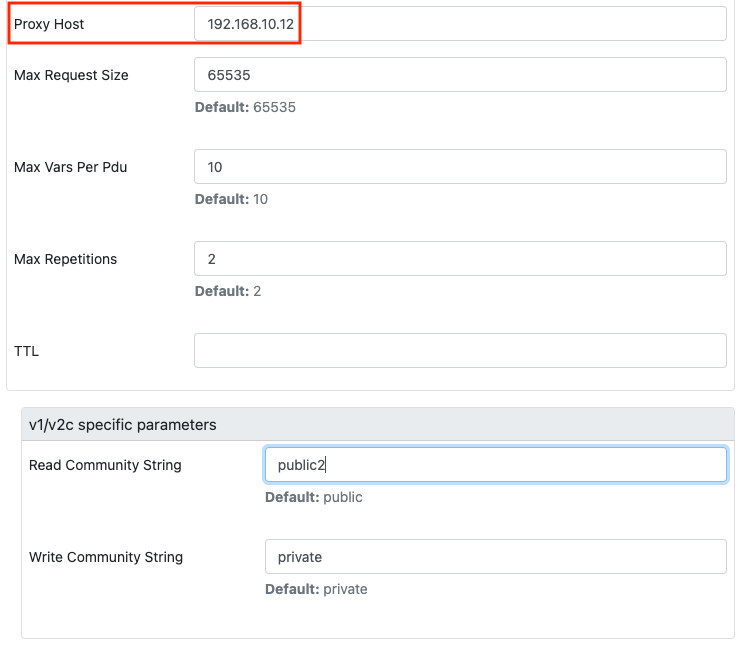Click the "Default: 2" hint text

228,291
